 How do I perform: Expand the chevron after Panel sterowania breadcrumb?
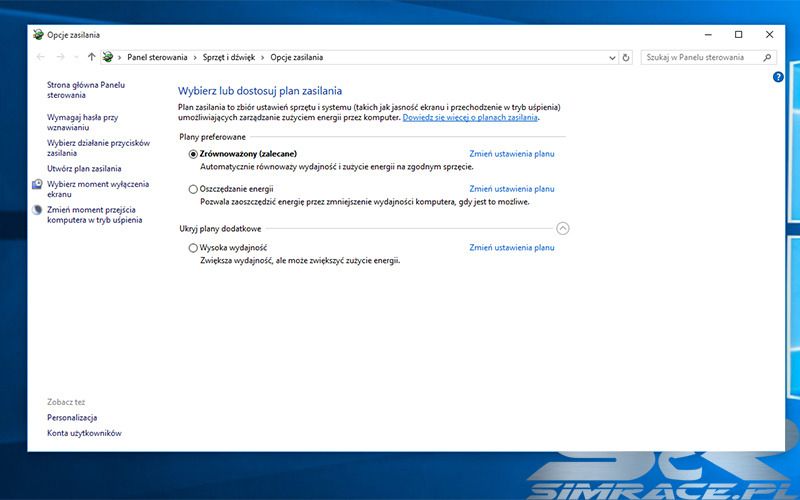197,58
